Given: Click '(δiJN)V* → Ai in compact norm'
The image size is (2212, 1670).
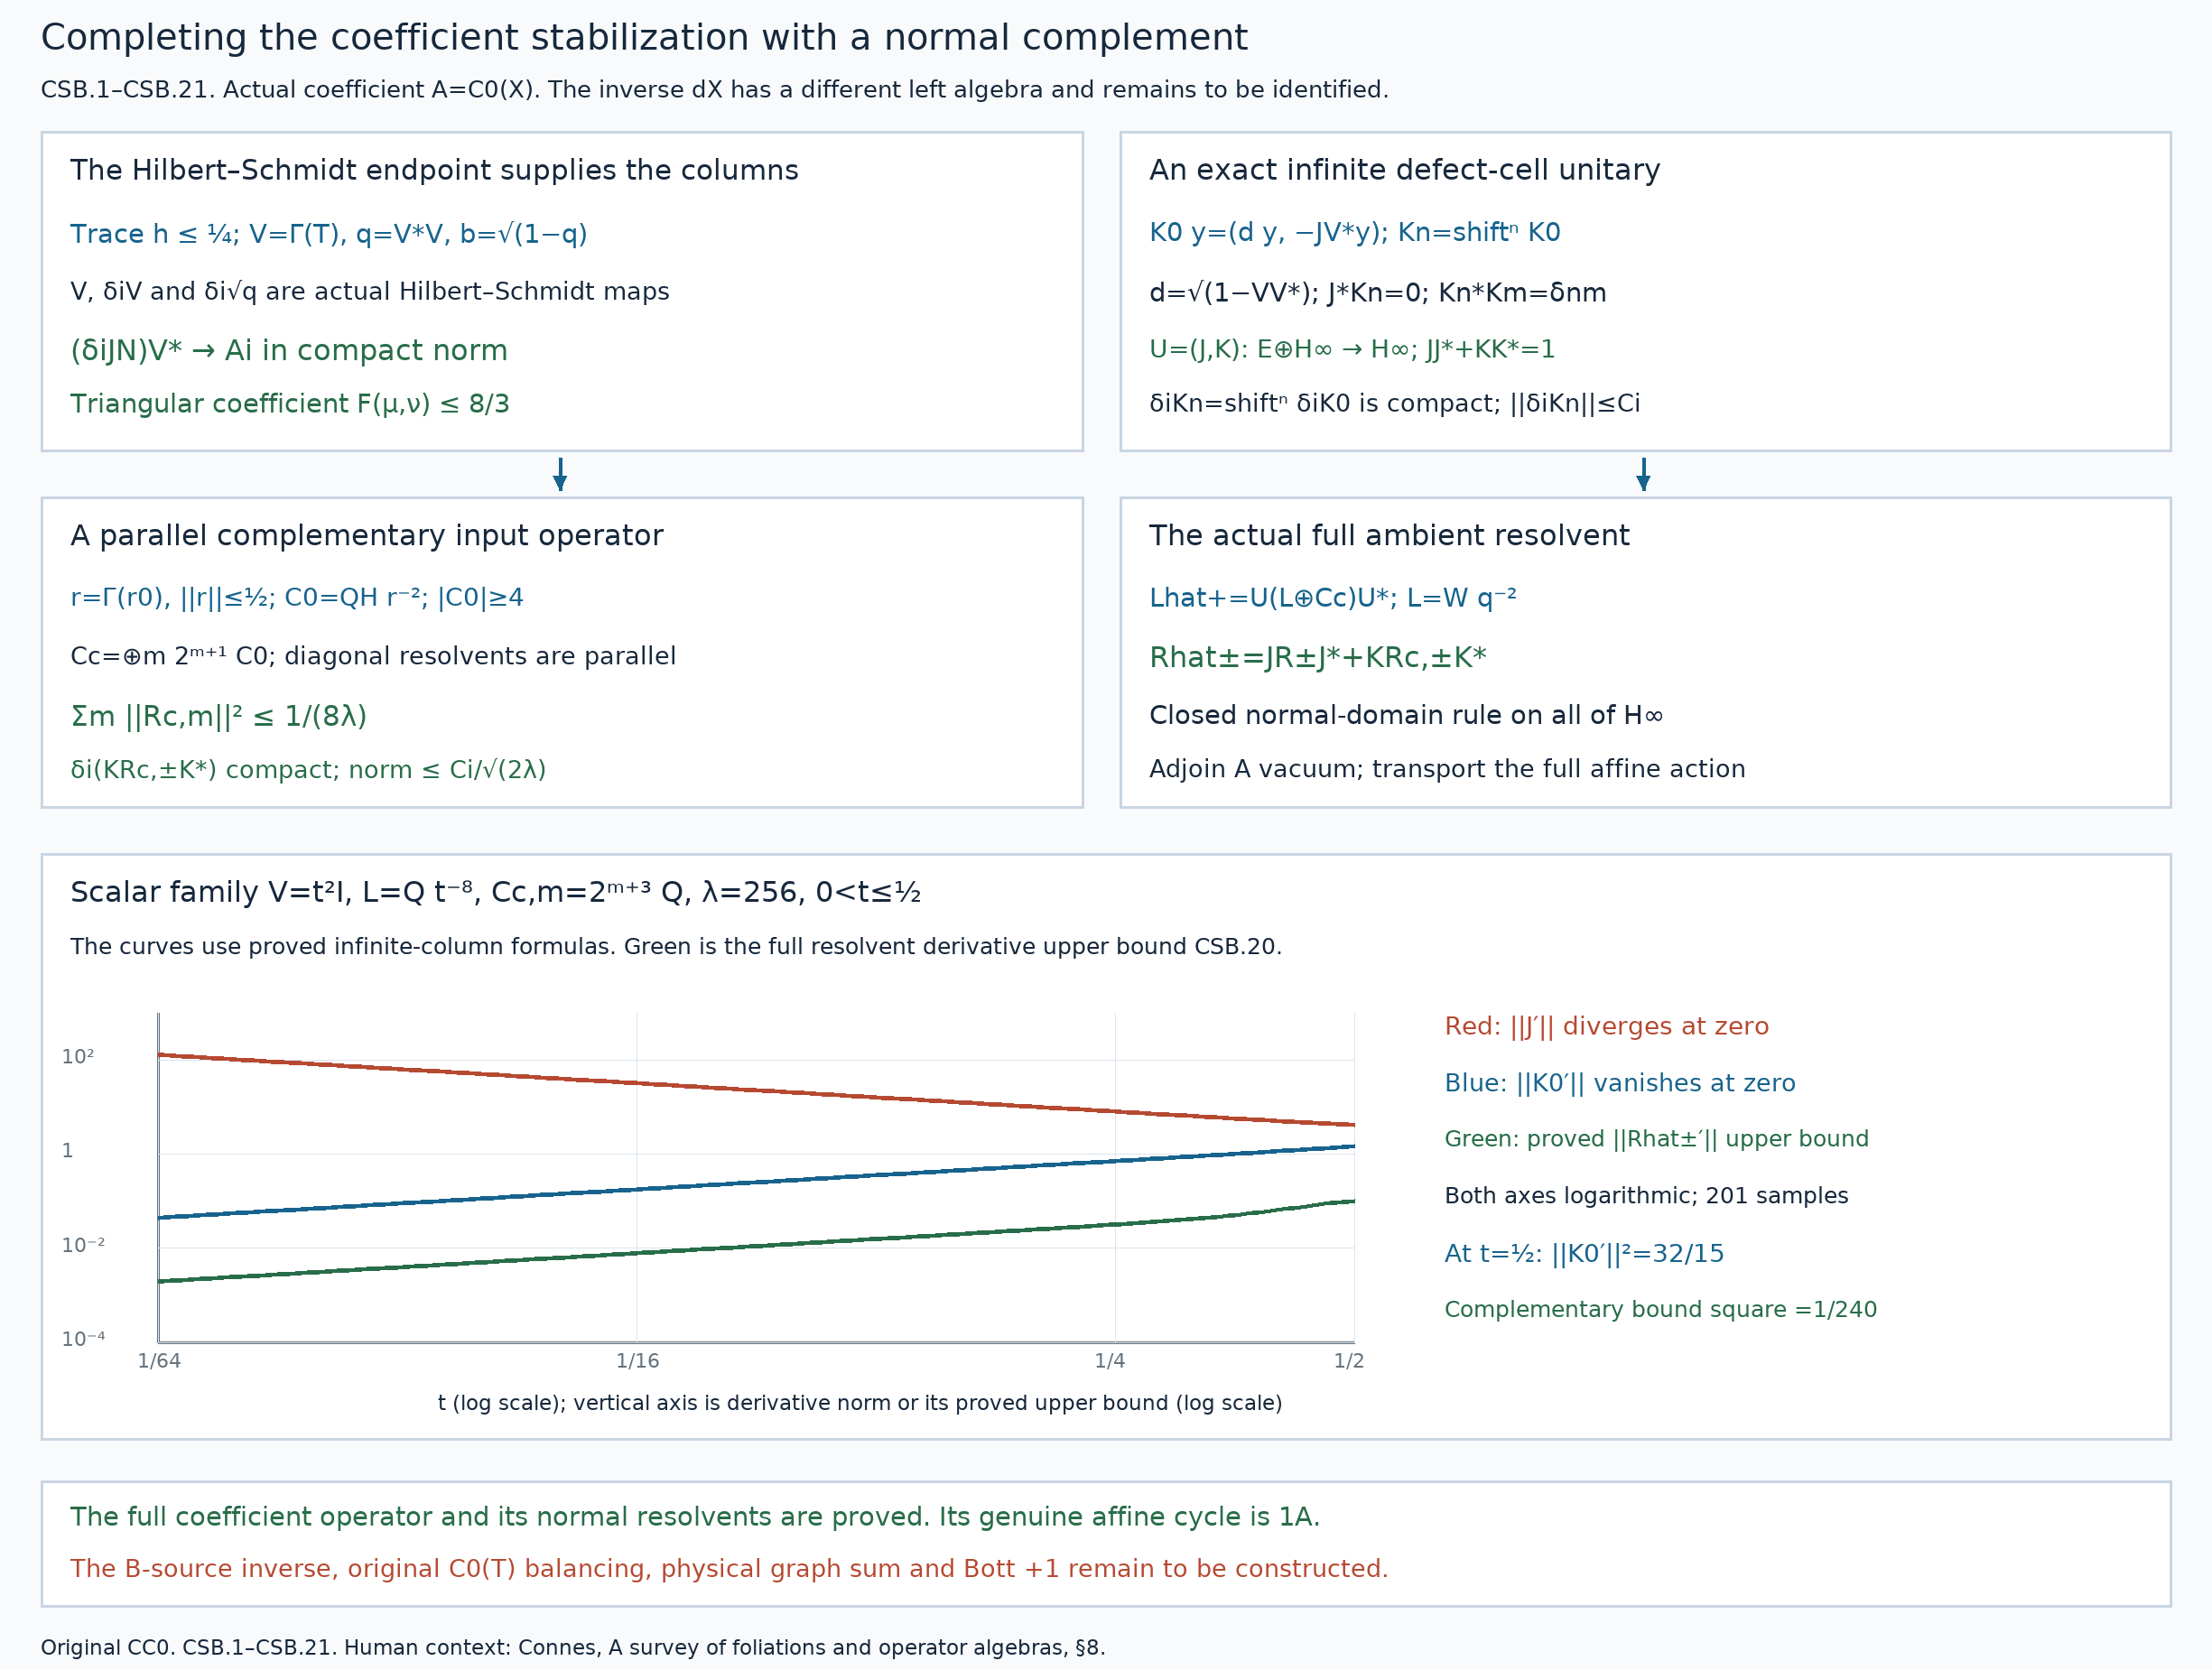Looking at the screenshot, I should (x=288, y=350).
